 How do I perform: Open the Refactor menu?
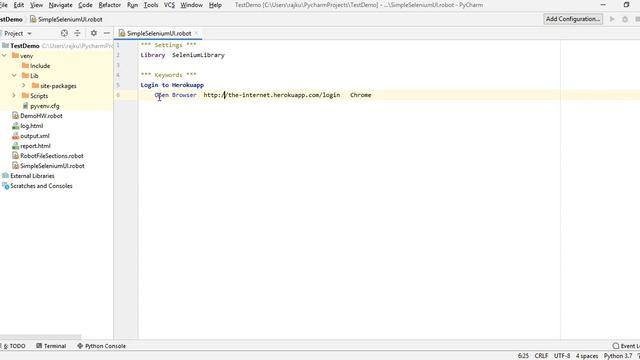tap(110, 5)
